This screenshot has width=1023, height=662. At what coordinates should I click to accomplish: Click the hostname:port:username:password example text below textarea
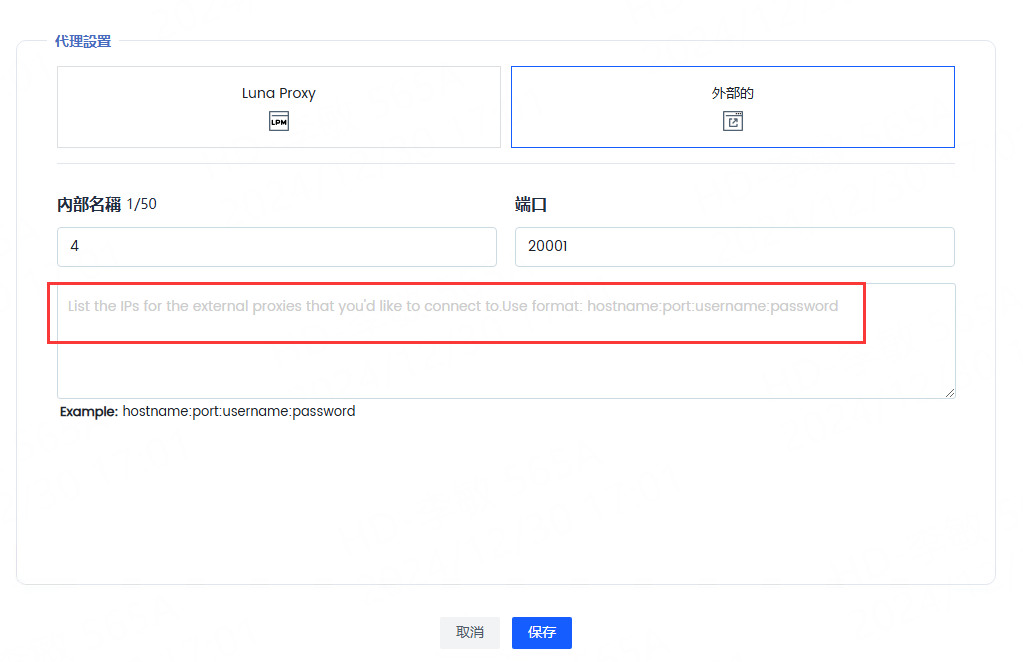pos(238,411)
